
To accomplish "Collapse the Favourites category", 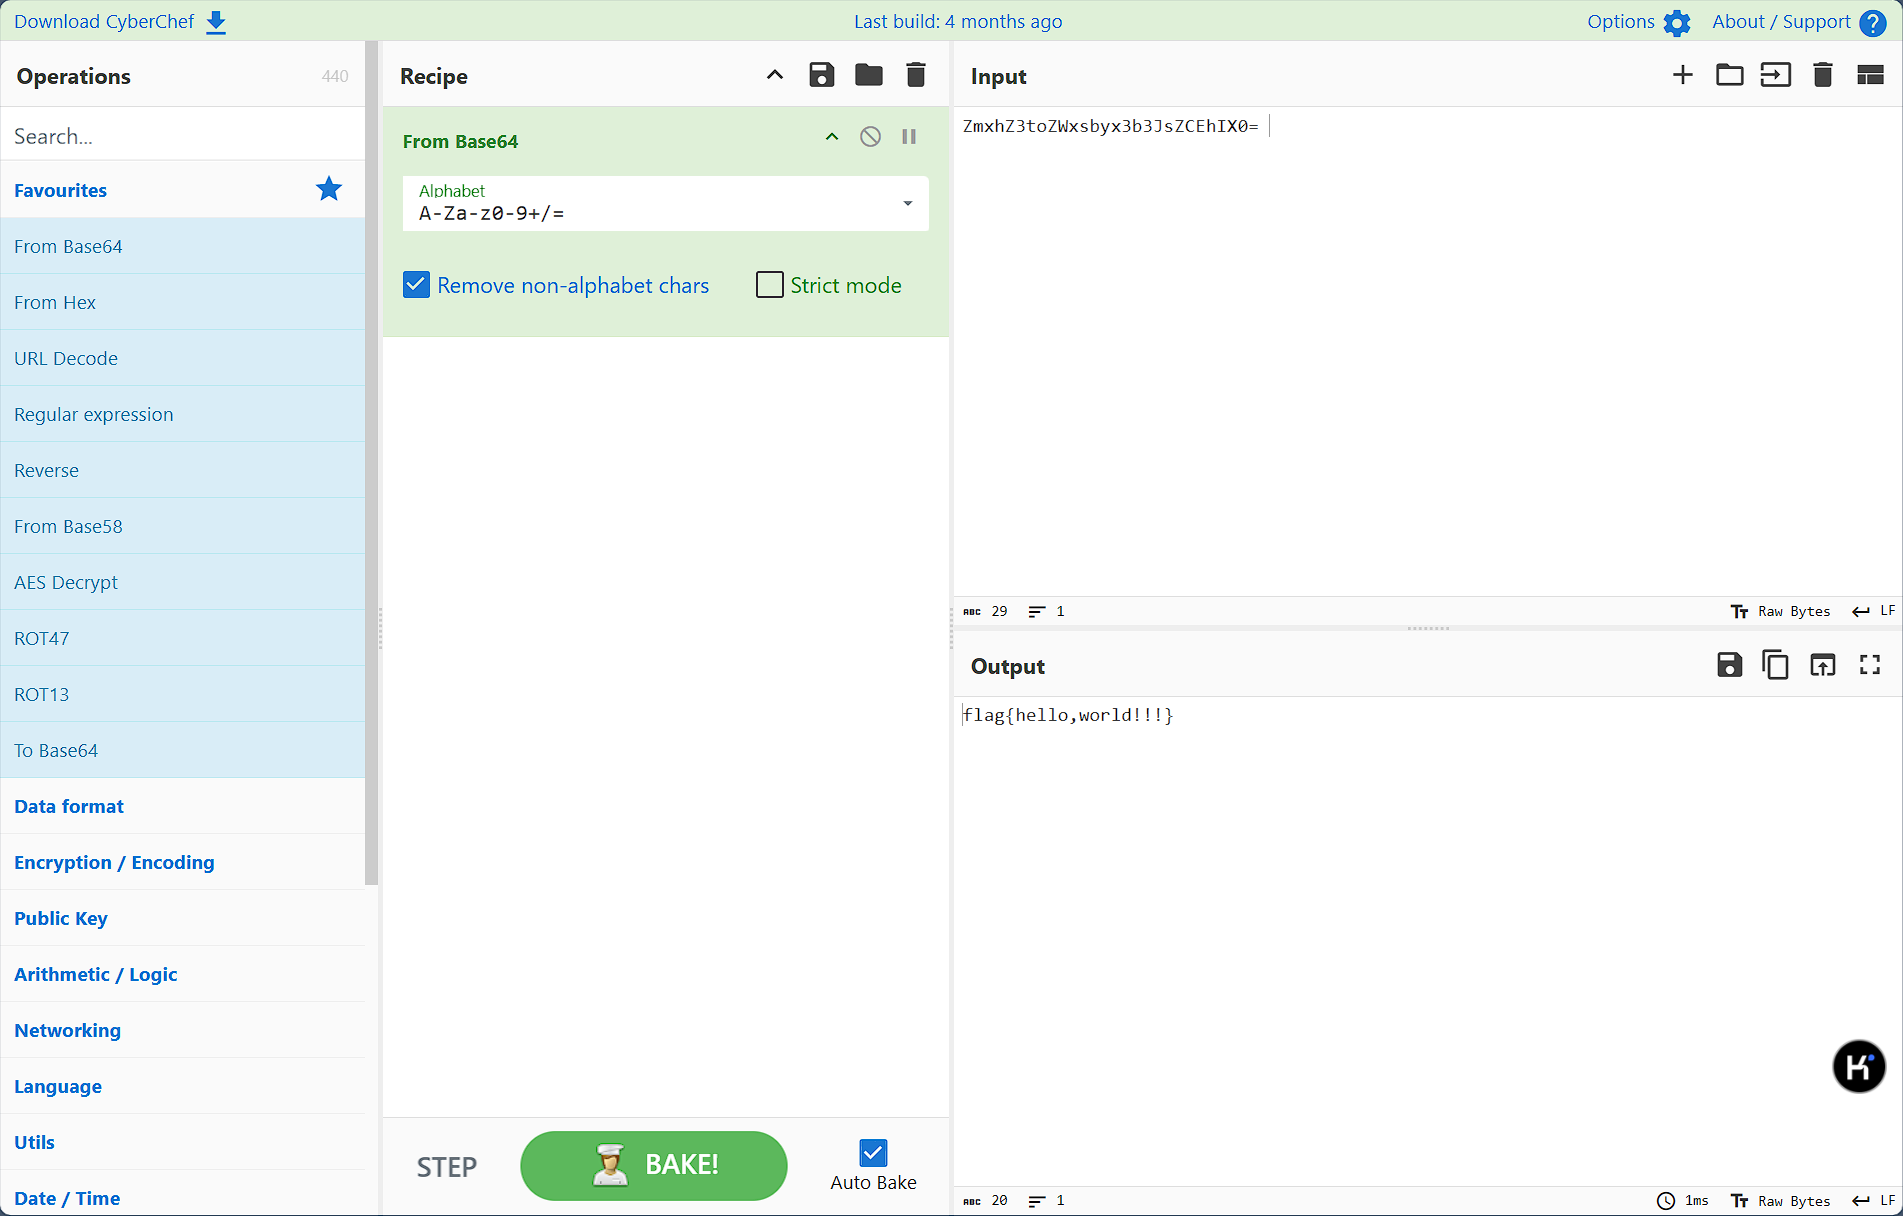I will click(60, 190).
